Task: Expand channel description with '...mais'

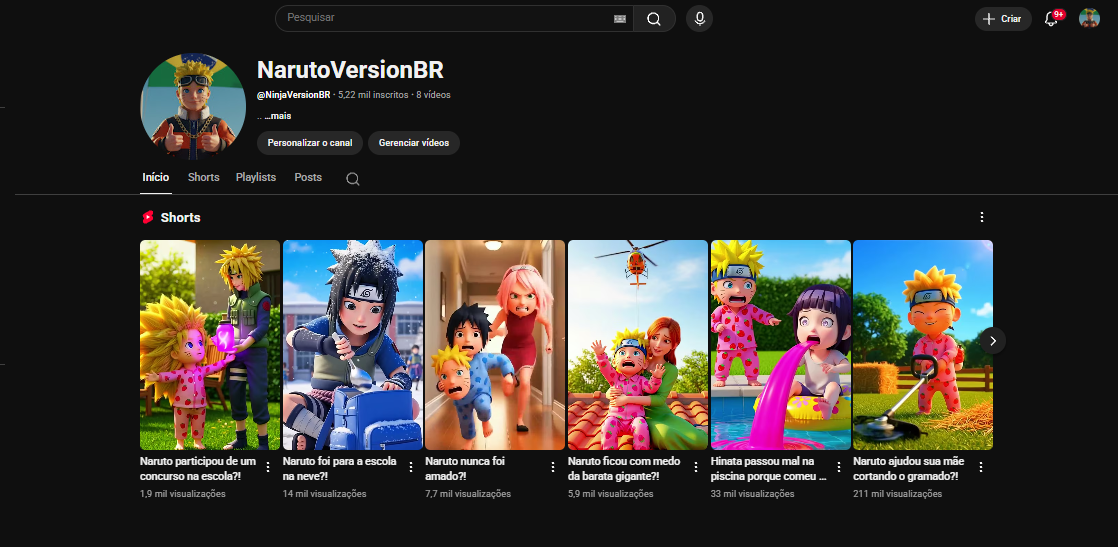Action: tap(277, 116)
